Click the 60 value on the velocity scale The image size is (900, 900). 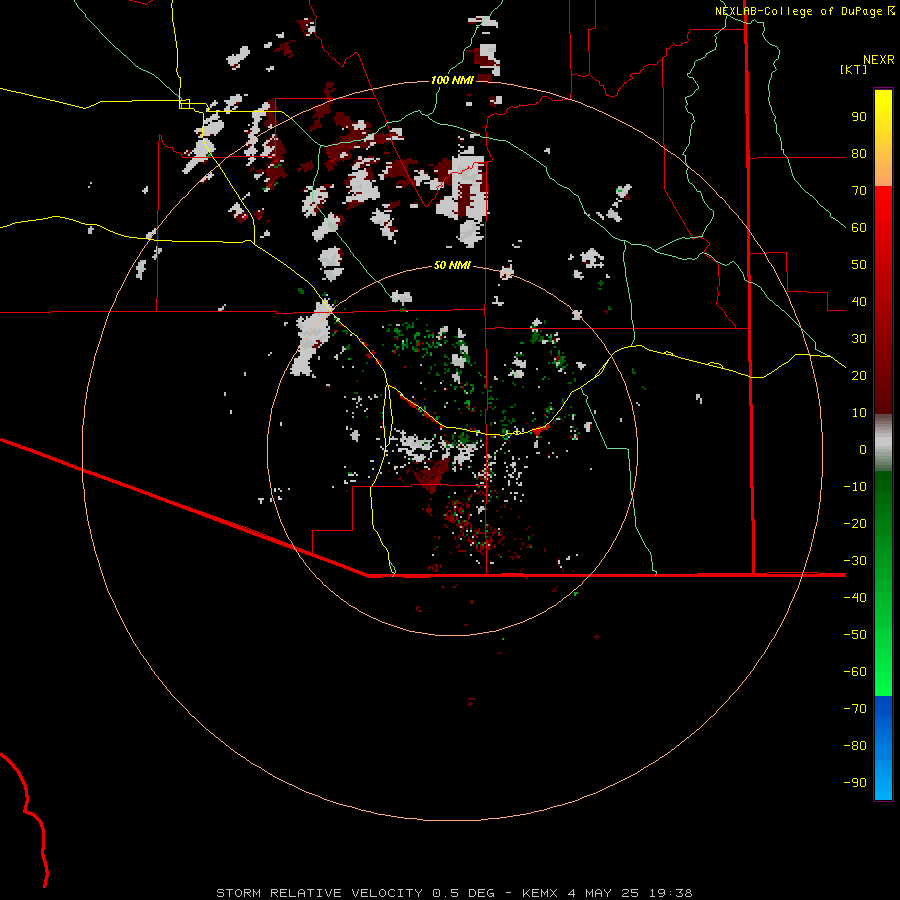click(859, 228)
